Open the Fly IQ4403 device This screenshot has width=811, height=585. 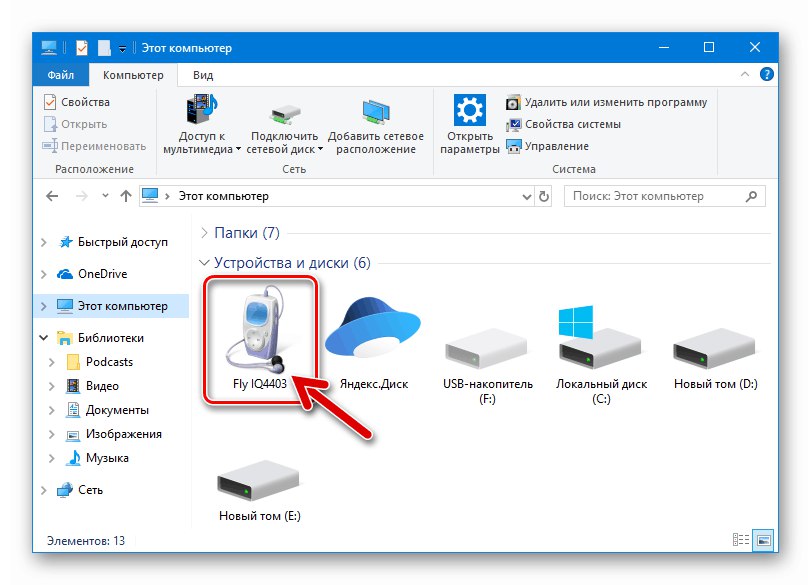259,339
